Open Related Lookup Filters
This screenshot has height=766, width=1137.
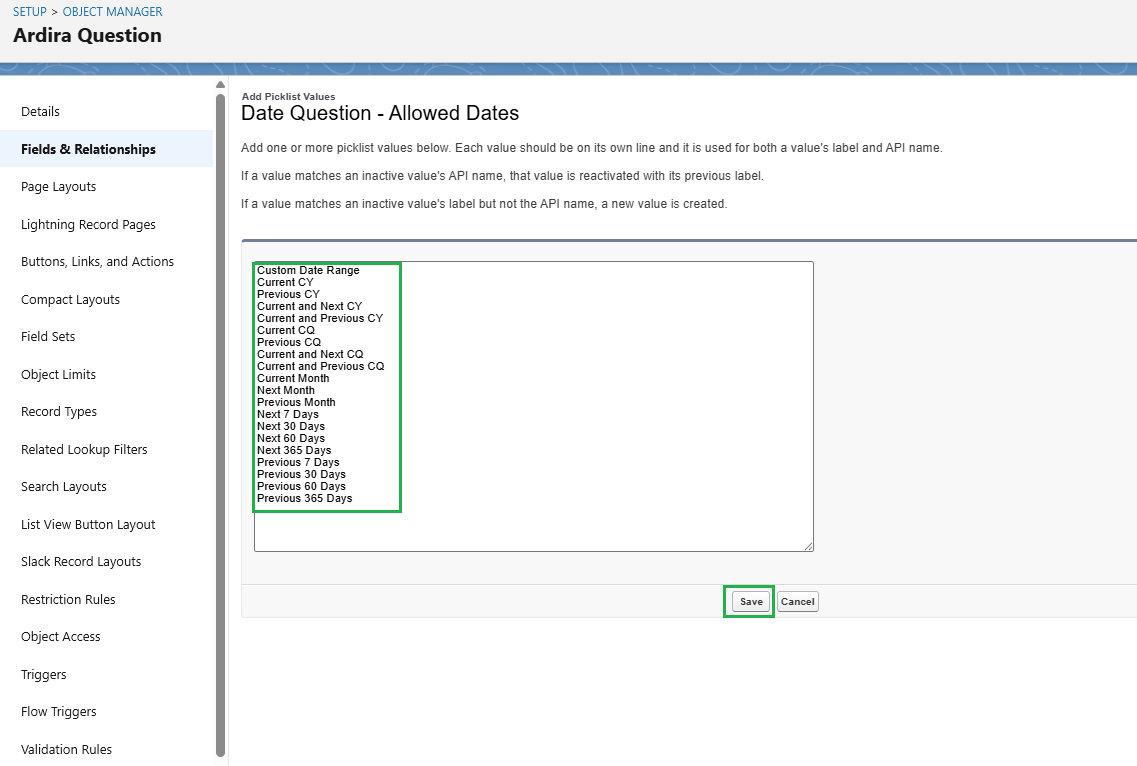click(x=84, y=449)
